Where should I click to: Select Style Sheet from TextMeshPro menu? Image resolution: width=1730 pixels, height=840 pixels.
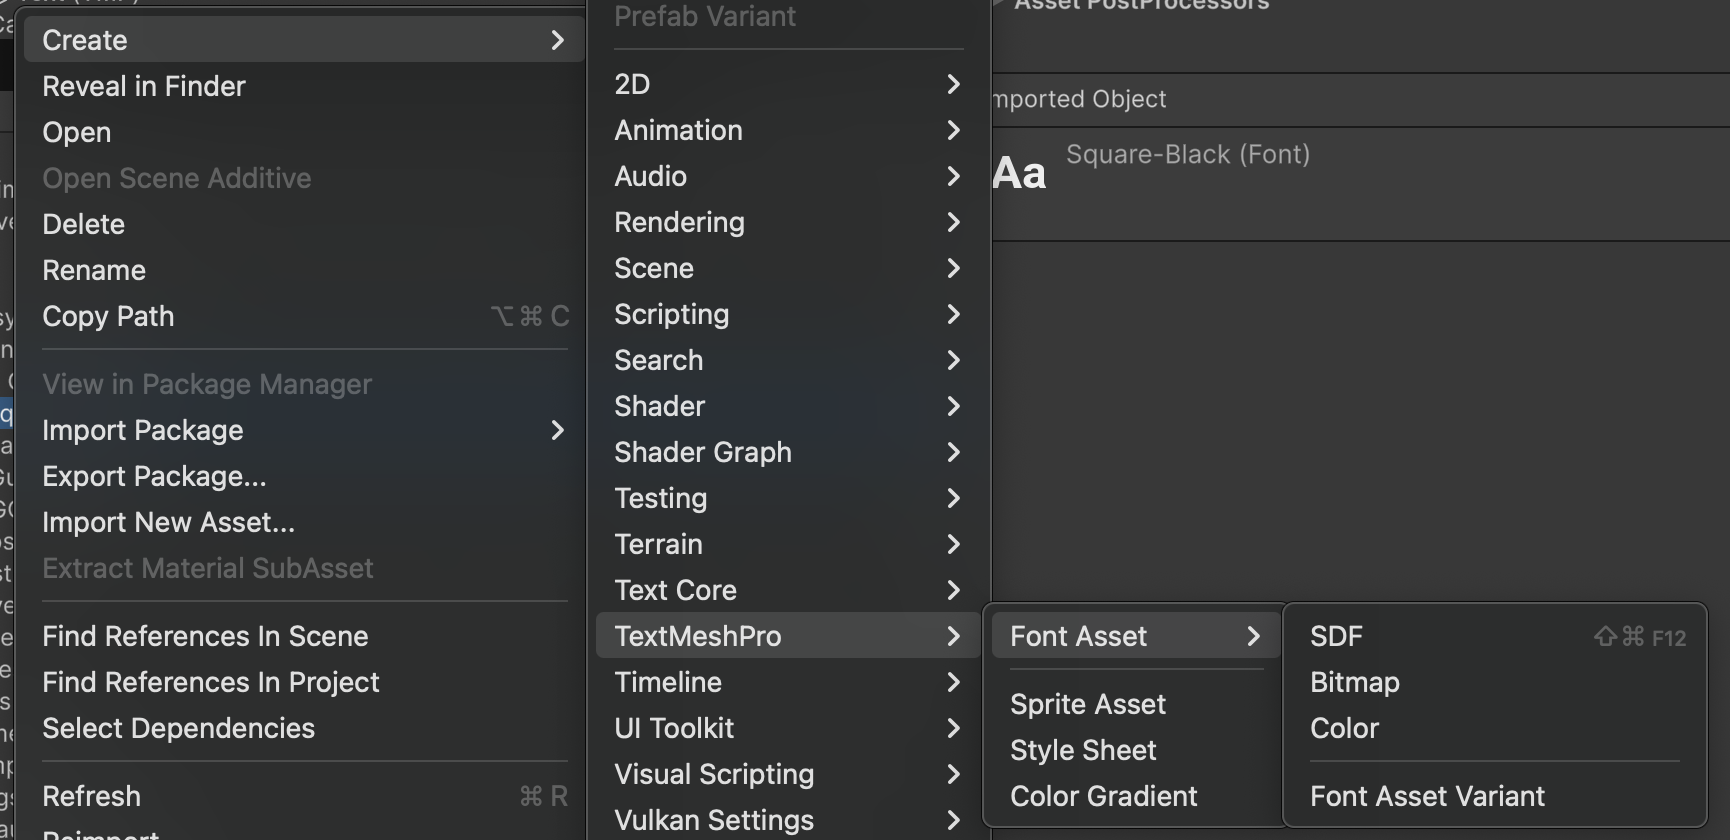coord(1082,751)
